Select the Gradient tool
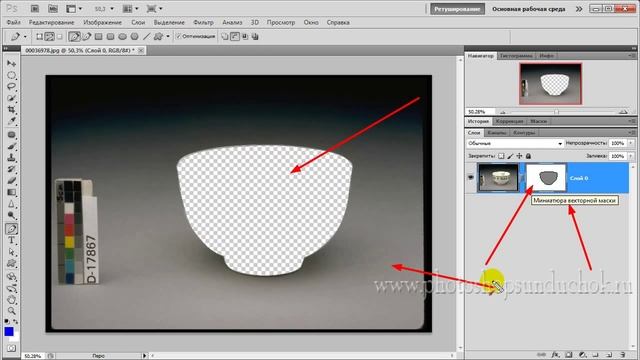This screenshot has height=360, width=640. tap(11, 192)
